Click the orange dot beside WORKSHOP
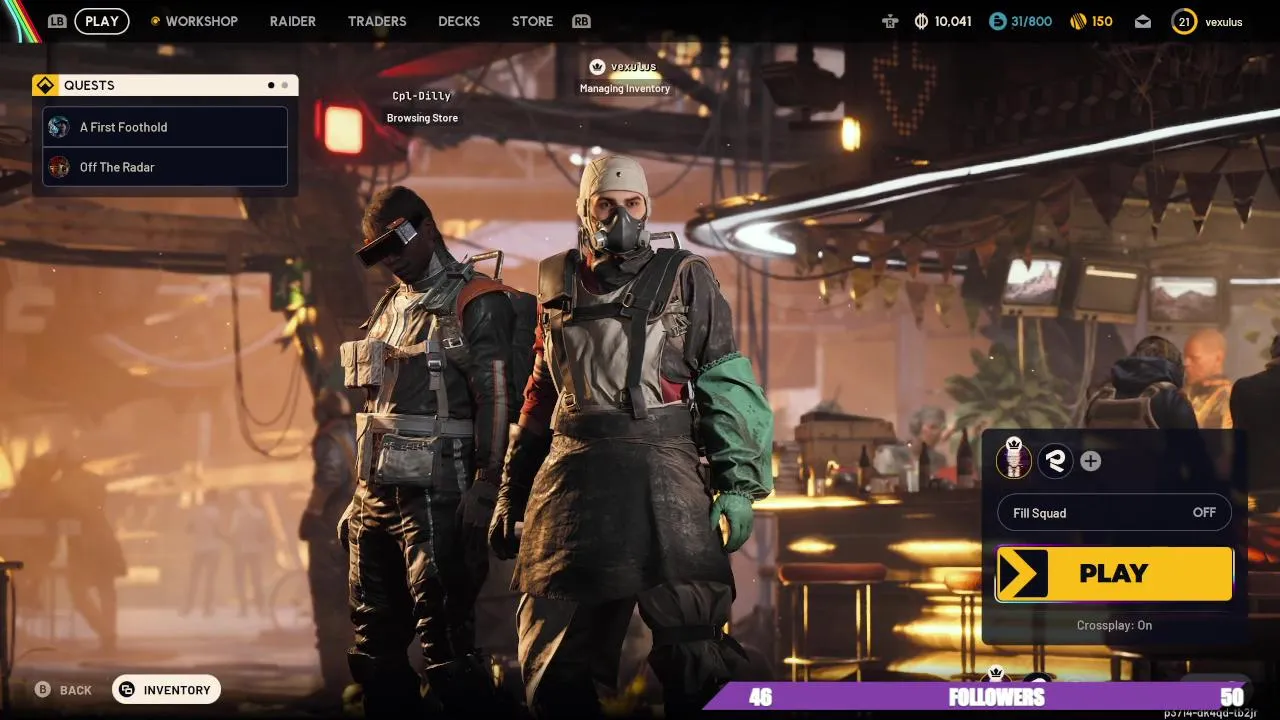1280x720 pixels. [x=155, y=21]
